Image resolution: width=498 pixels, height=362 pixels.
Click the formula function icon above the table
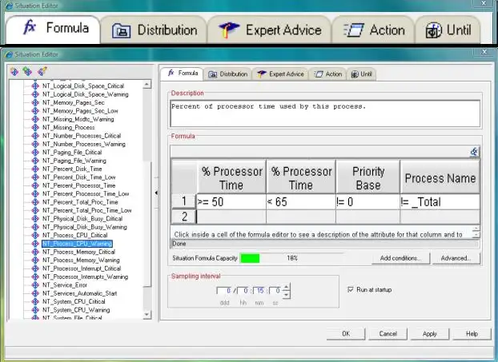474,152
